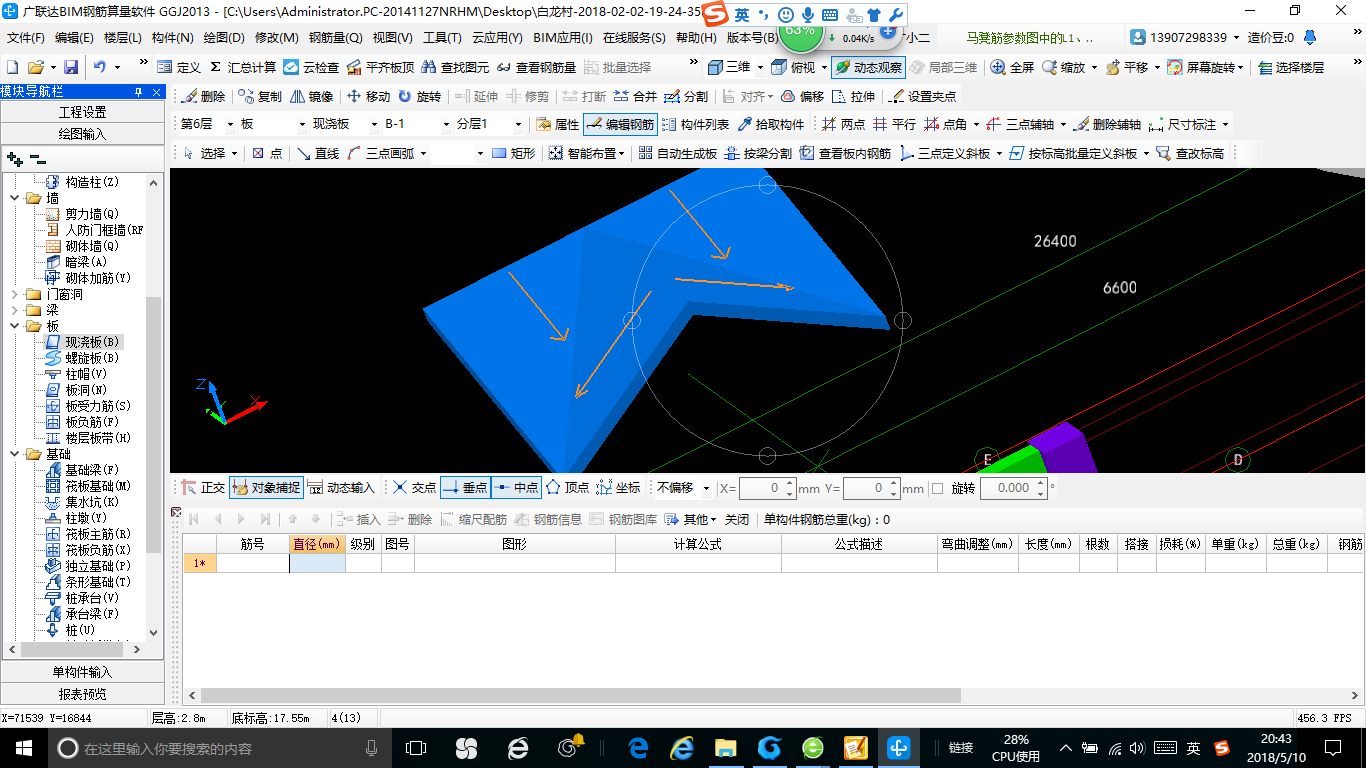Click the X coordinate input field

[767, 488]
